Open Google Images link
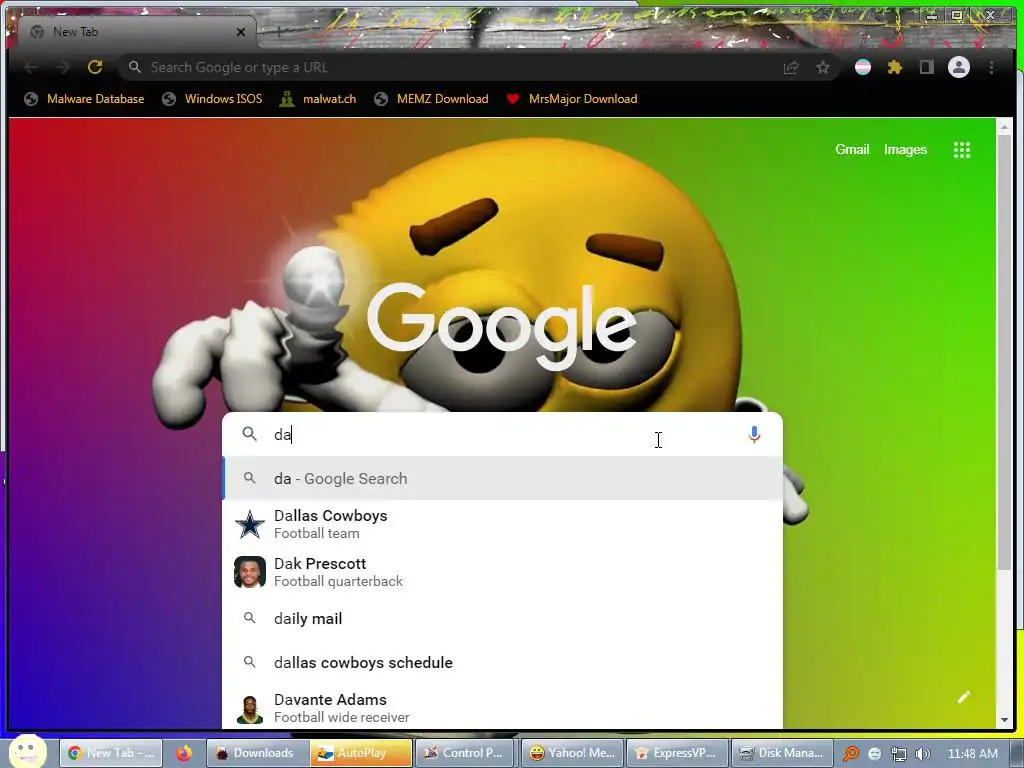 pyautogui.click(x=905, y=150)
